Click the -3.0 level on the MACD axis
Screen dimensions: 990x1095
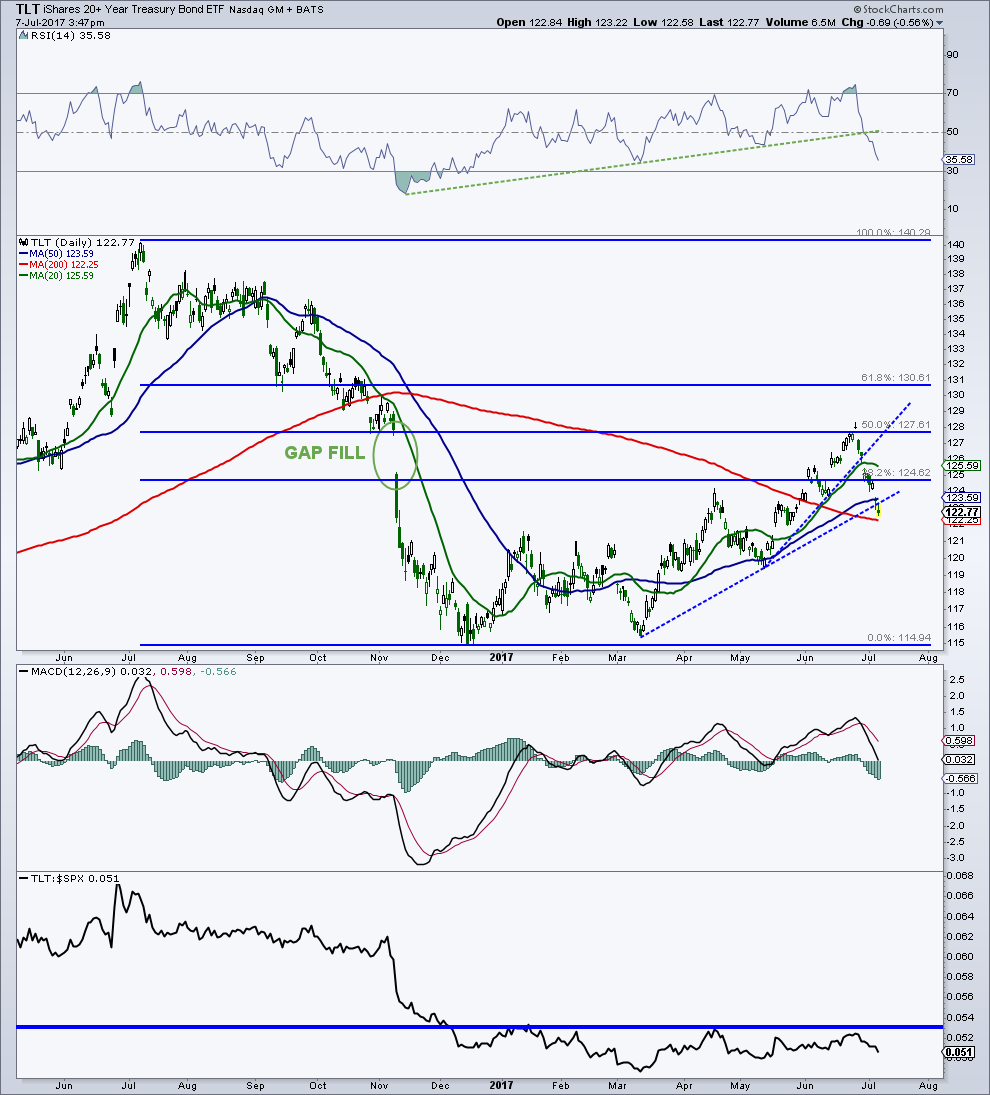click(956, 858)
